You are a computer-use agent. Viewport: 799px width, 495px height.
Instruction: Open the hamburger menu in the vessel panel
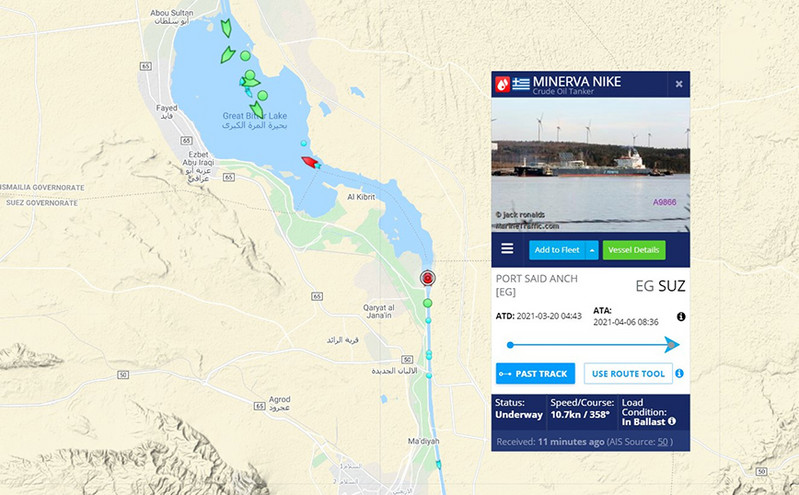[x=507, y=248]
